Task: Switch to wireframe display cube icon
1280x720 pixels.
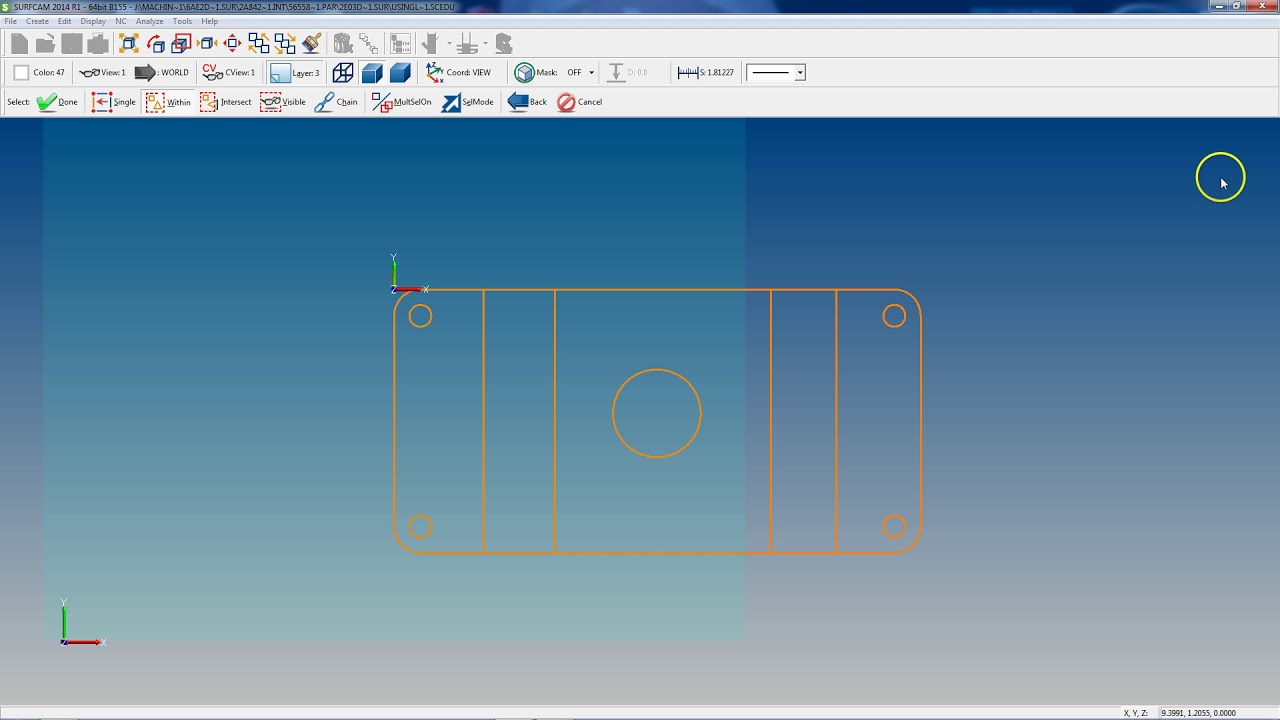Action: click(343, 73)
